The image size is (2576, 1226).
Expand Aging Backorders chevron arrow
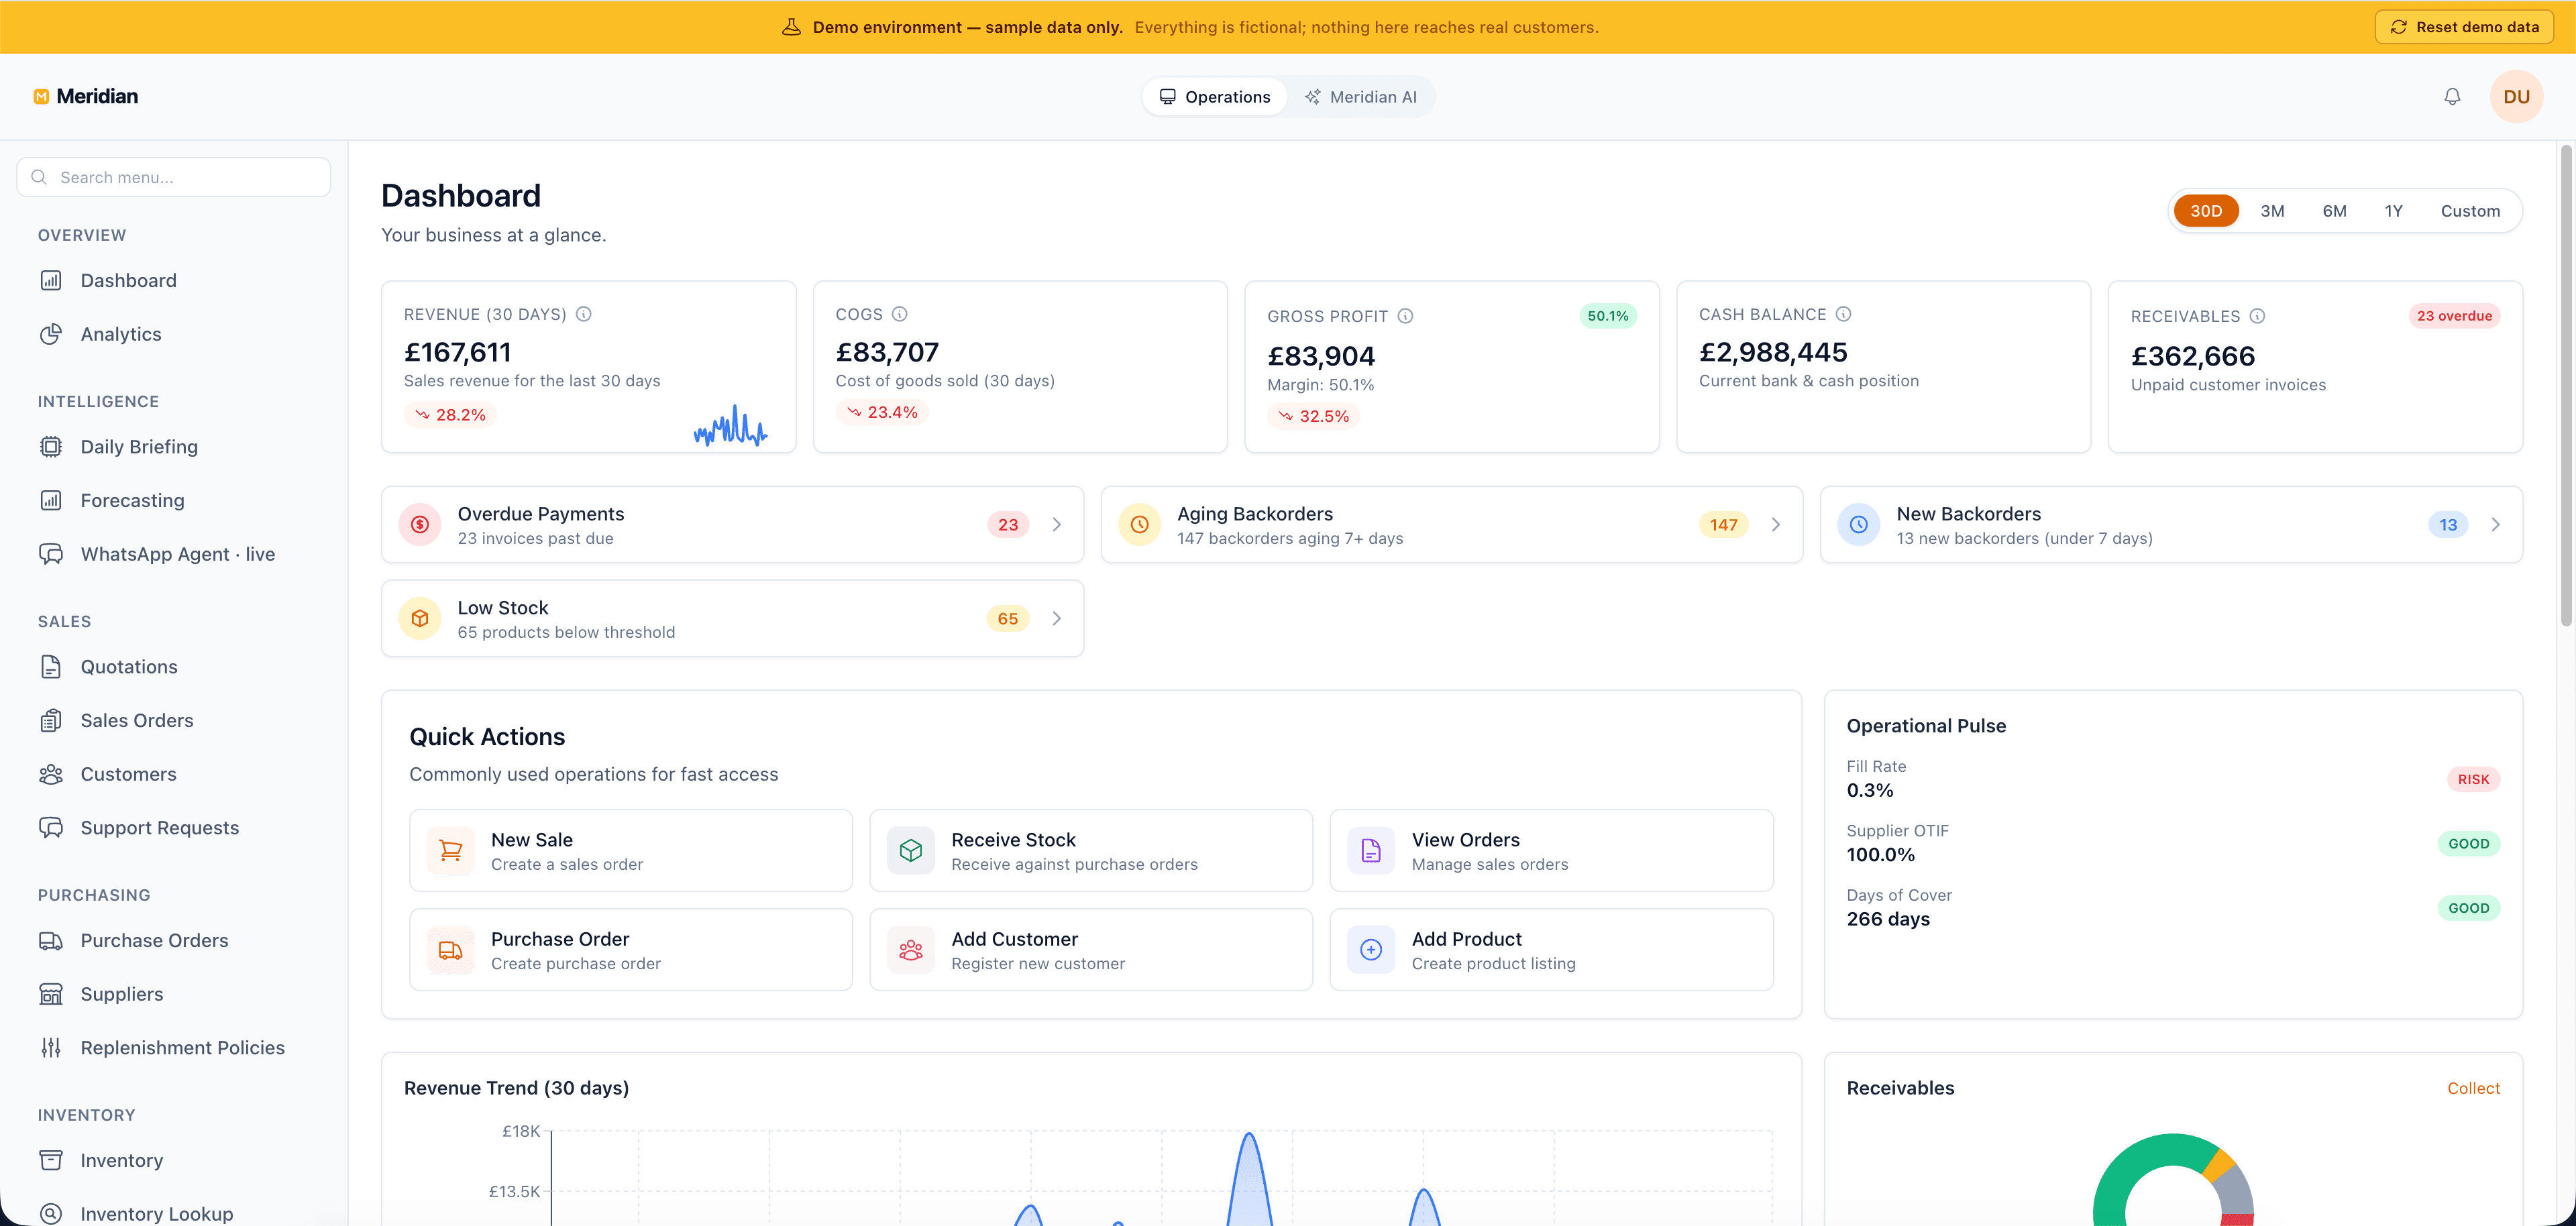pos(1776,524)
